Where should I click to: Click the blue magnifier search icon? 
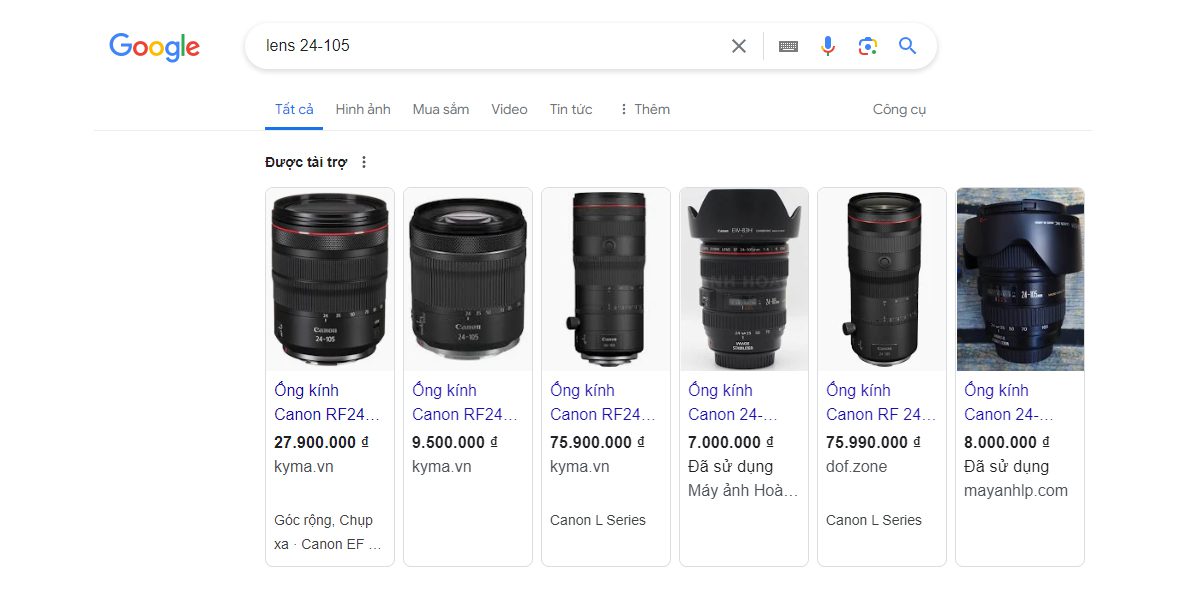pos(908,46)
